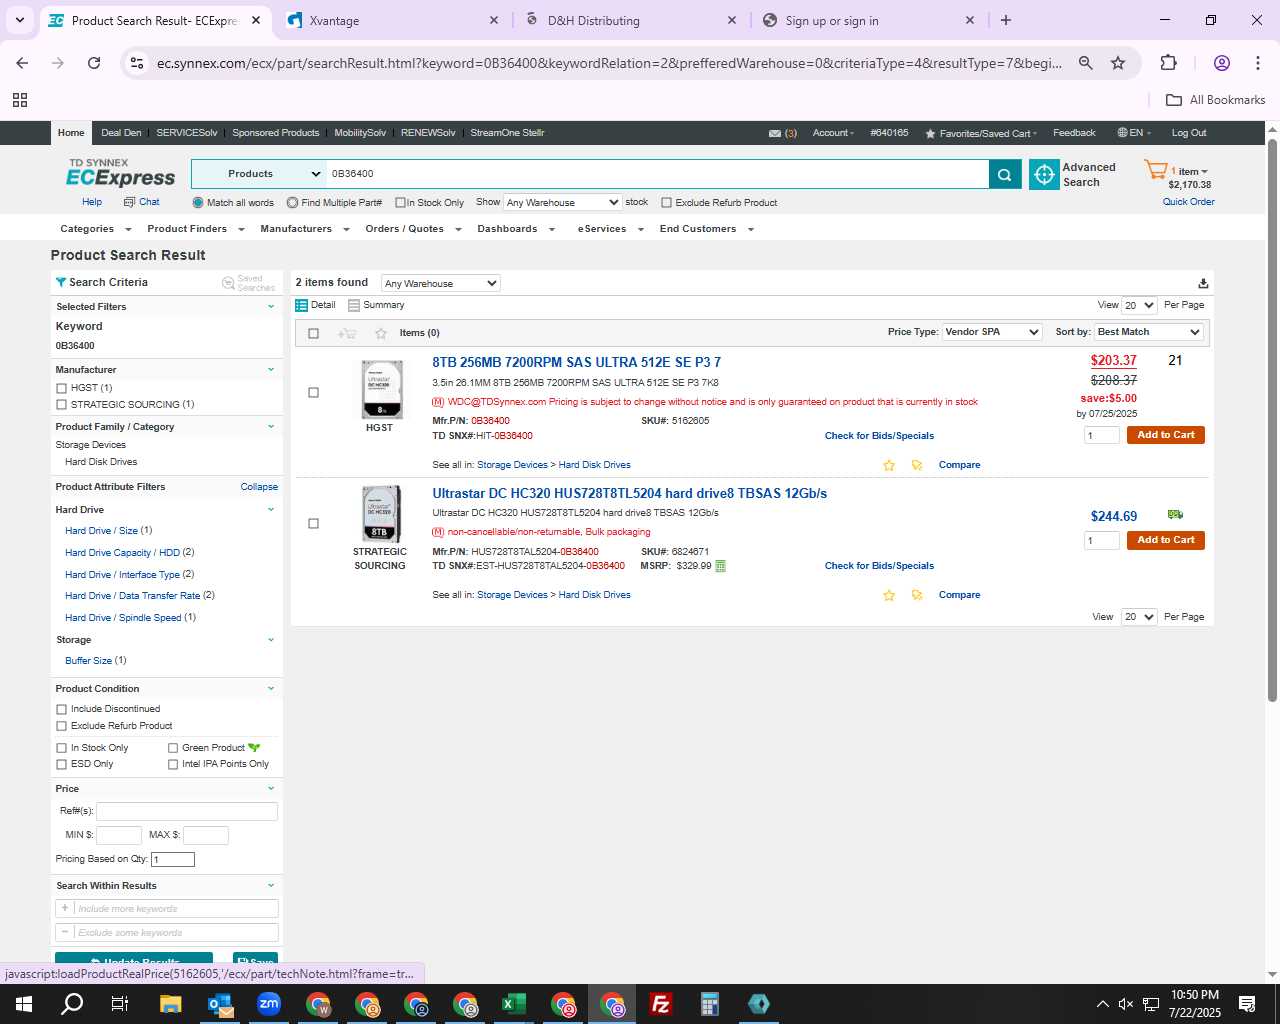Click the keyword search input field
The width and height of the screenshot is (1280, 1024).
657,174
